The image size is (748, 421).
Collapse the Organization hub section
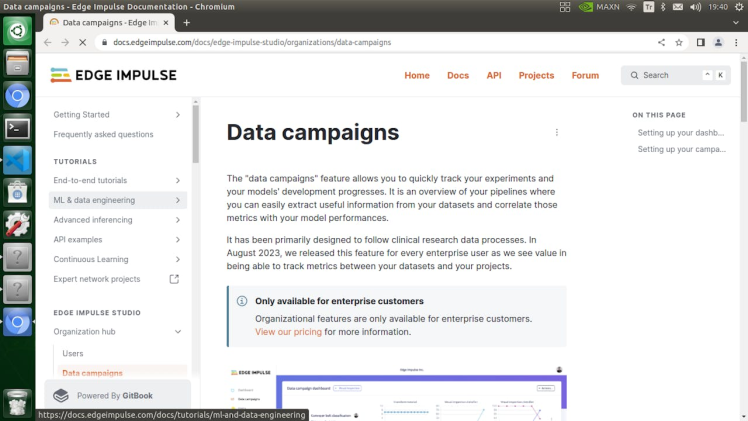point(178,332)
